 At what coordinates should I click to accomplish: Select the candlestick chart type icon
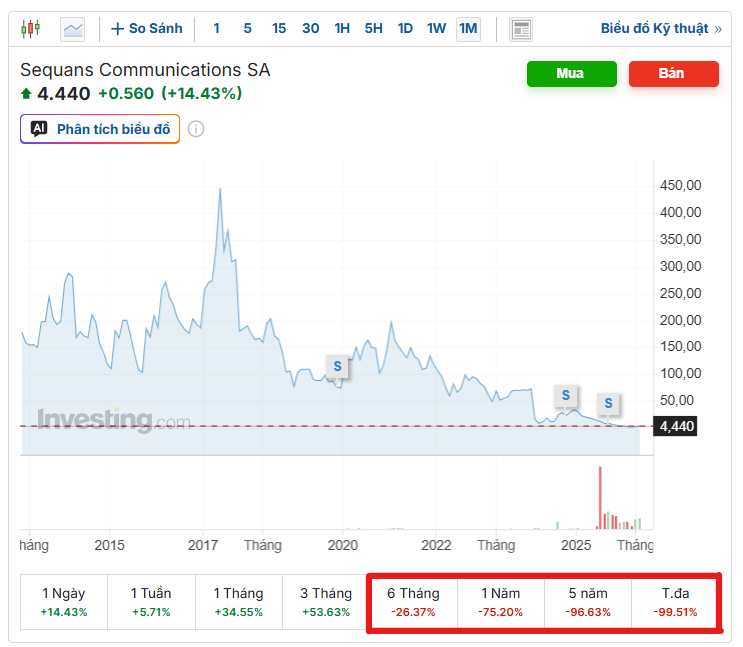click(x=30, y=29)
